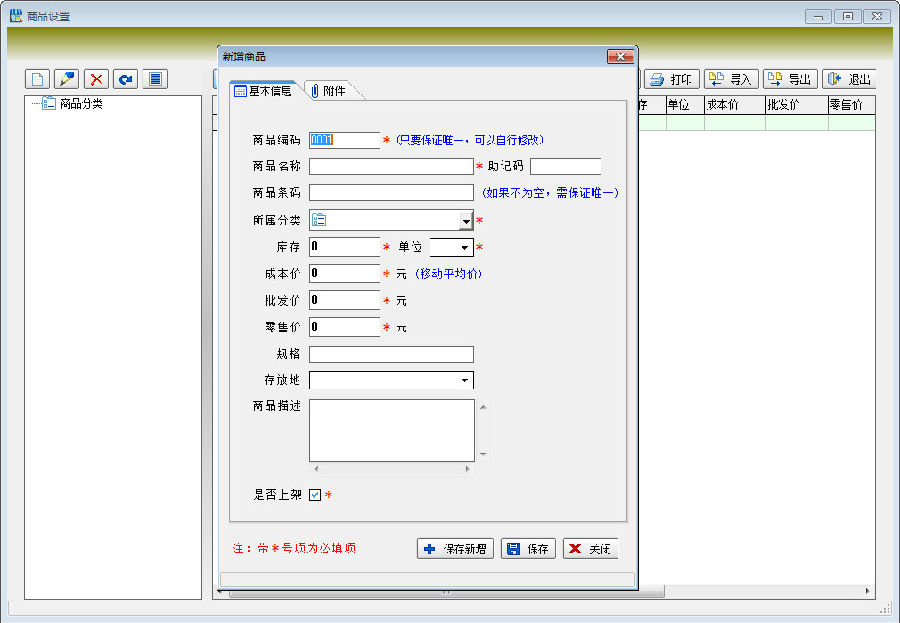Click the 零售价 column header
Screen dimensions: 900x623
point(852,105)
